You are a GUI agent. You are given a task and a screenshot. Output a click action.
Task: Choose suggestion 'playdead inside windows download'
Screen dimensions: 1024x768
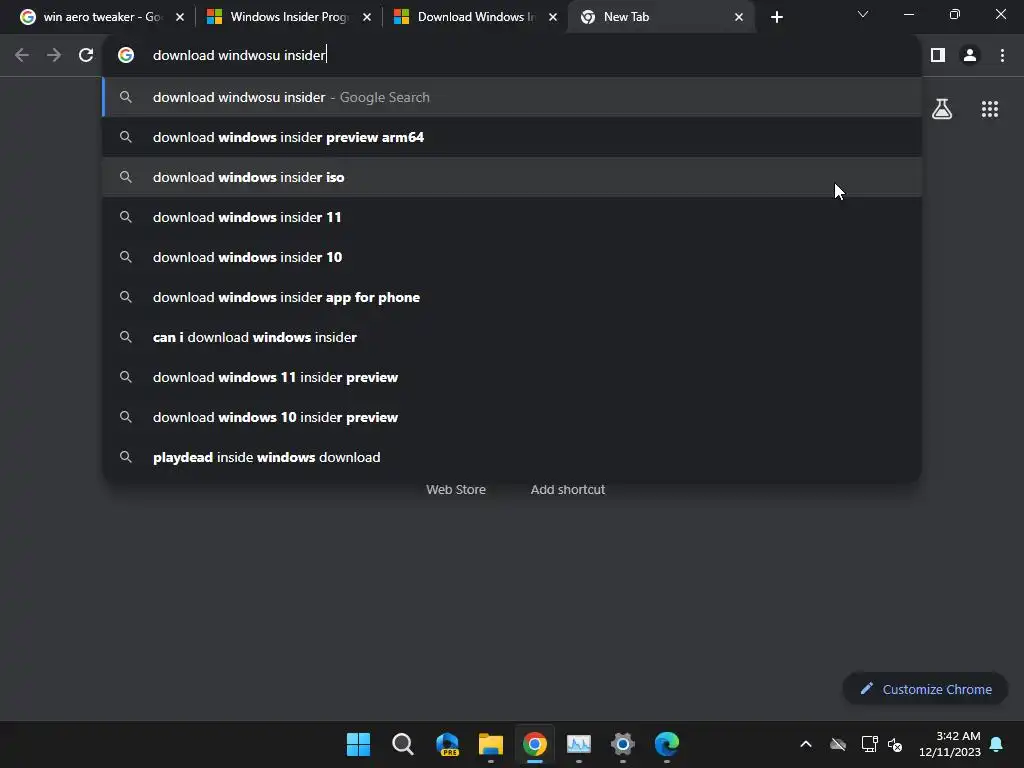click(512, 457)
